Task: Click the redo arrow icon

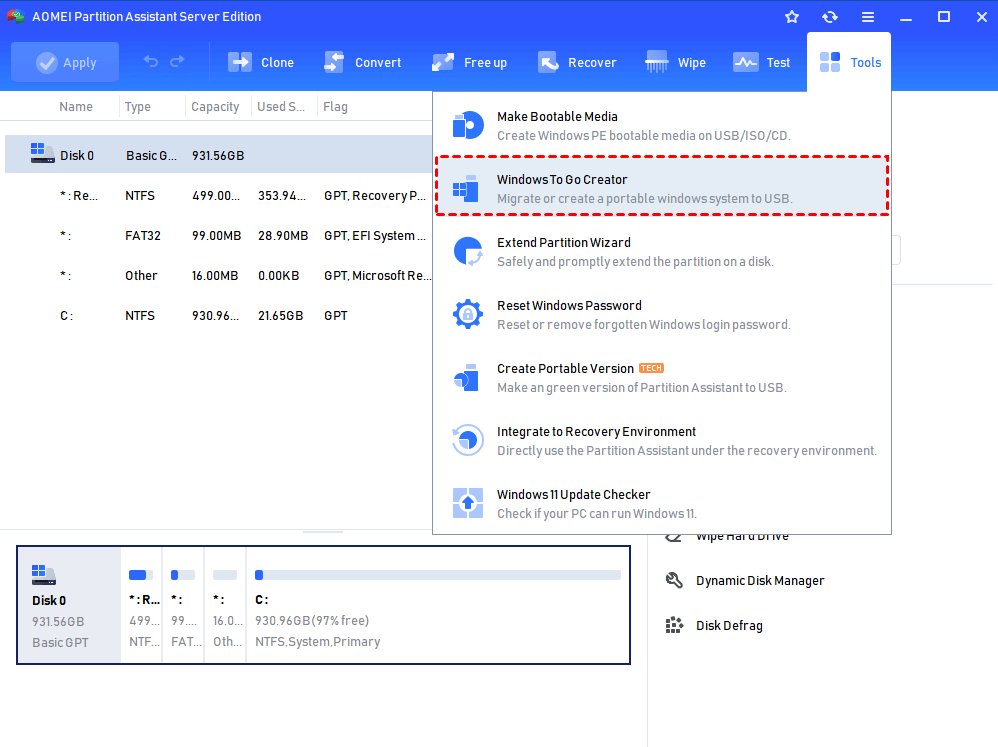Action: 178,61
